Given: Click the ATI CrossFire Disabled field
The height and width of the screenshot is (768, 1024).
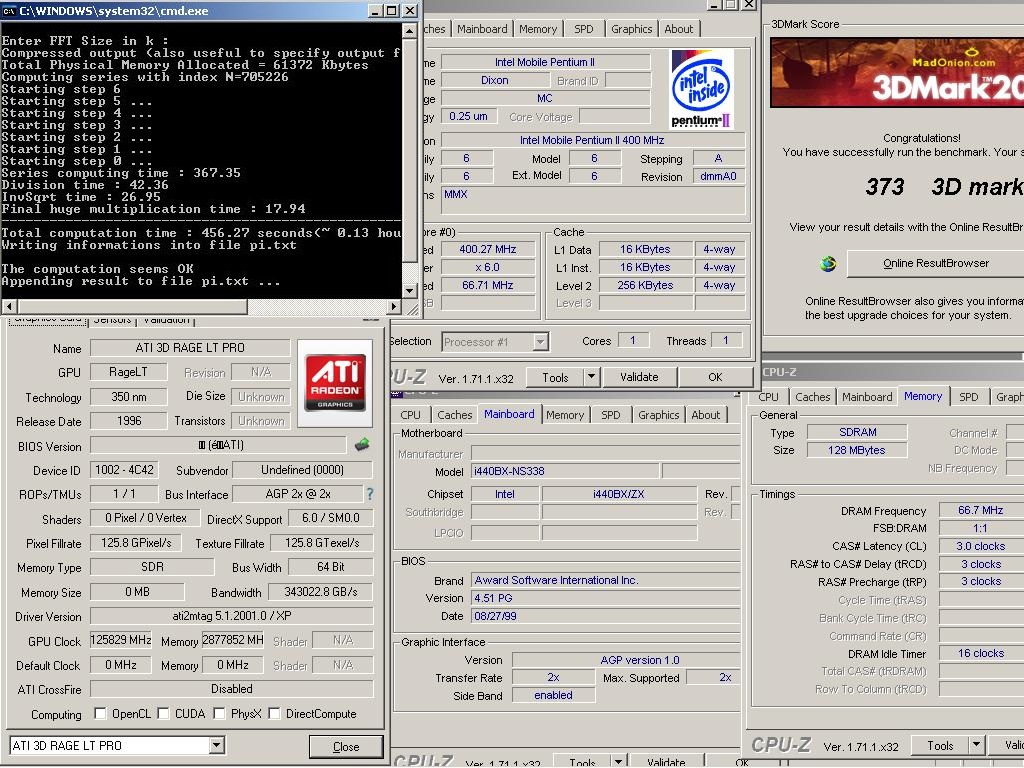Looking at the screenshot, I should pos(232,688).
